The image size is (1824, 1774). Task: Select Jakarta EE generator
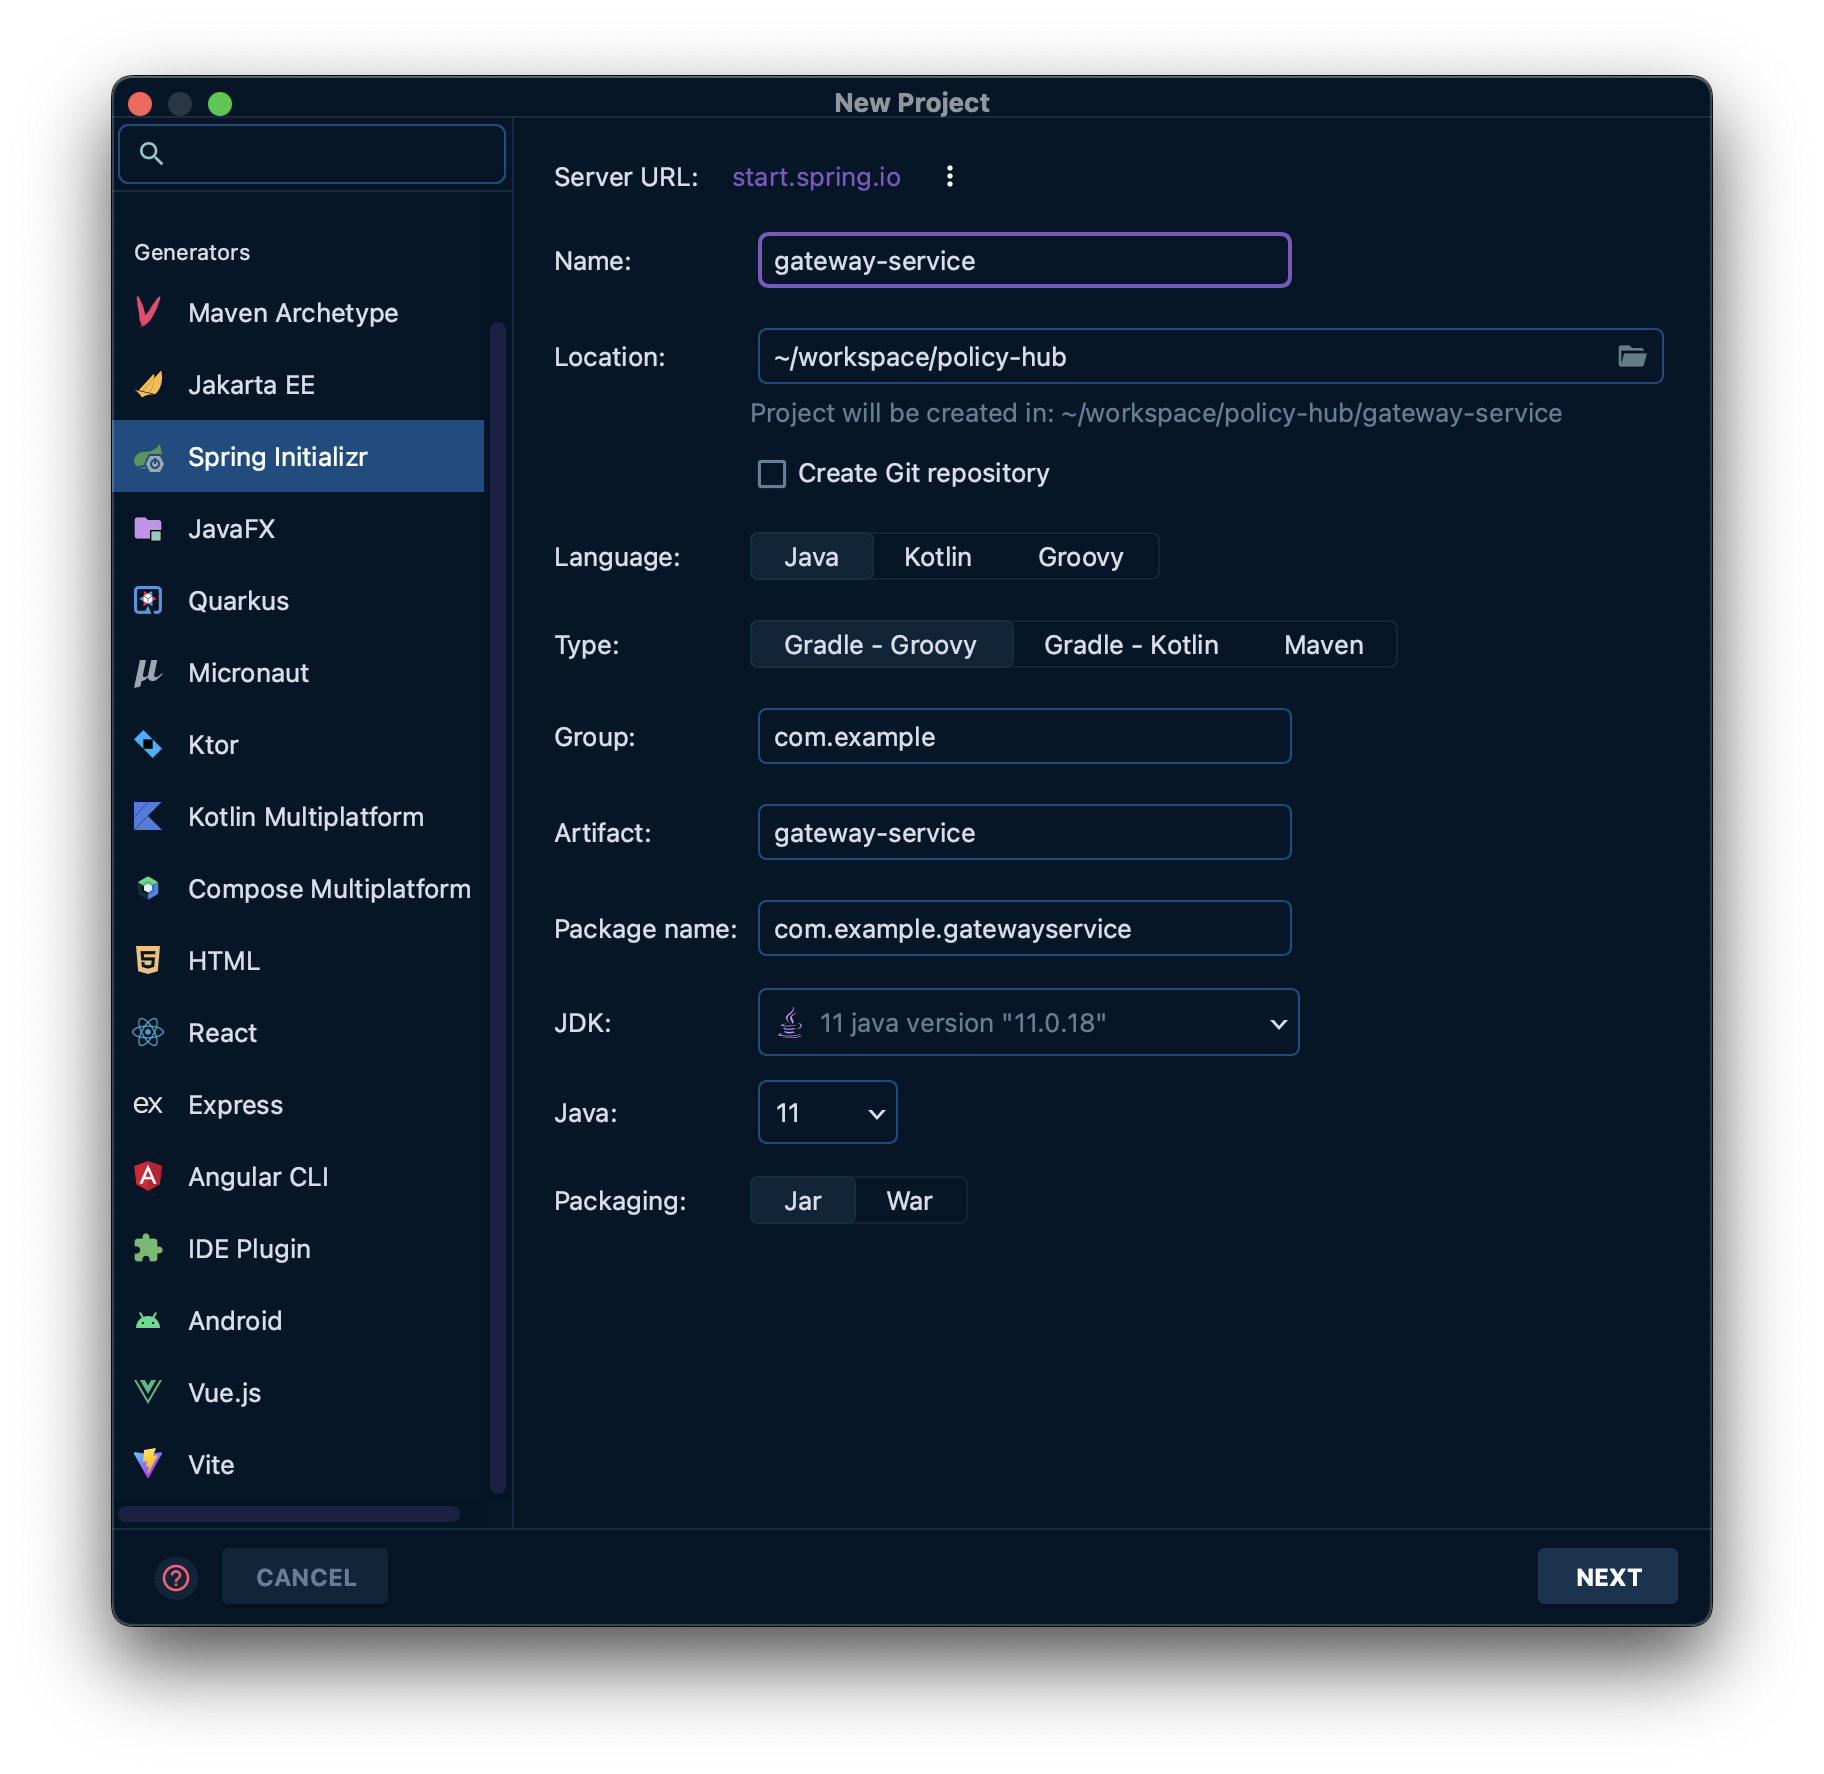pos(298,385)
